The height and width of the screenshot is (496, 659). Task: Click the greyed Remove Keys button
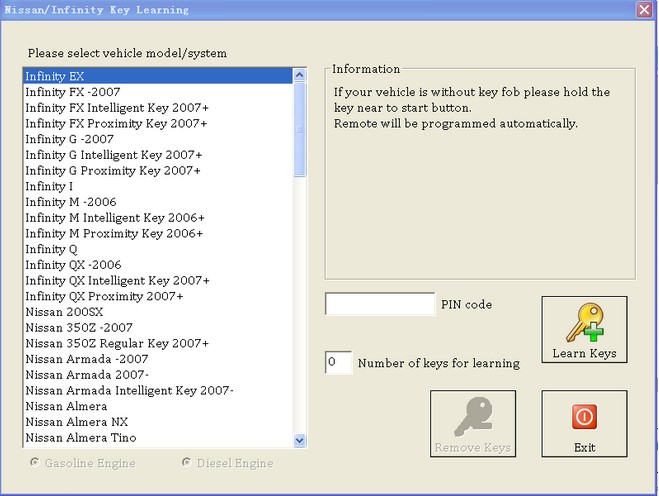(473, 424)
